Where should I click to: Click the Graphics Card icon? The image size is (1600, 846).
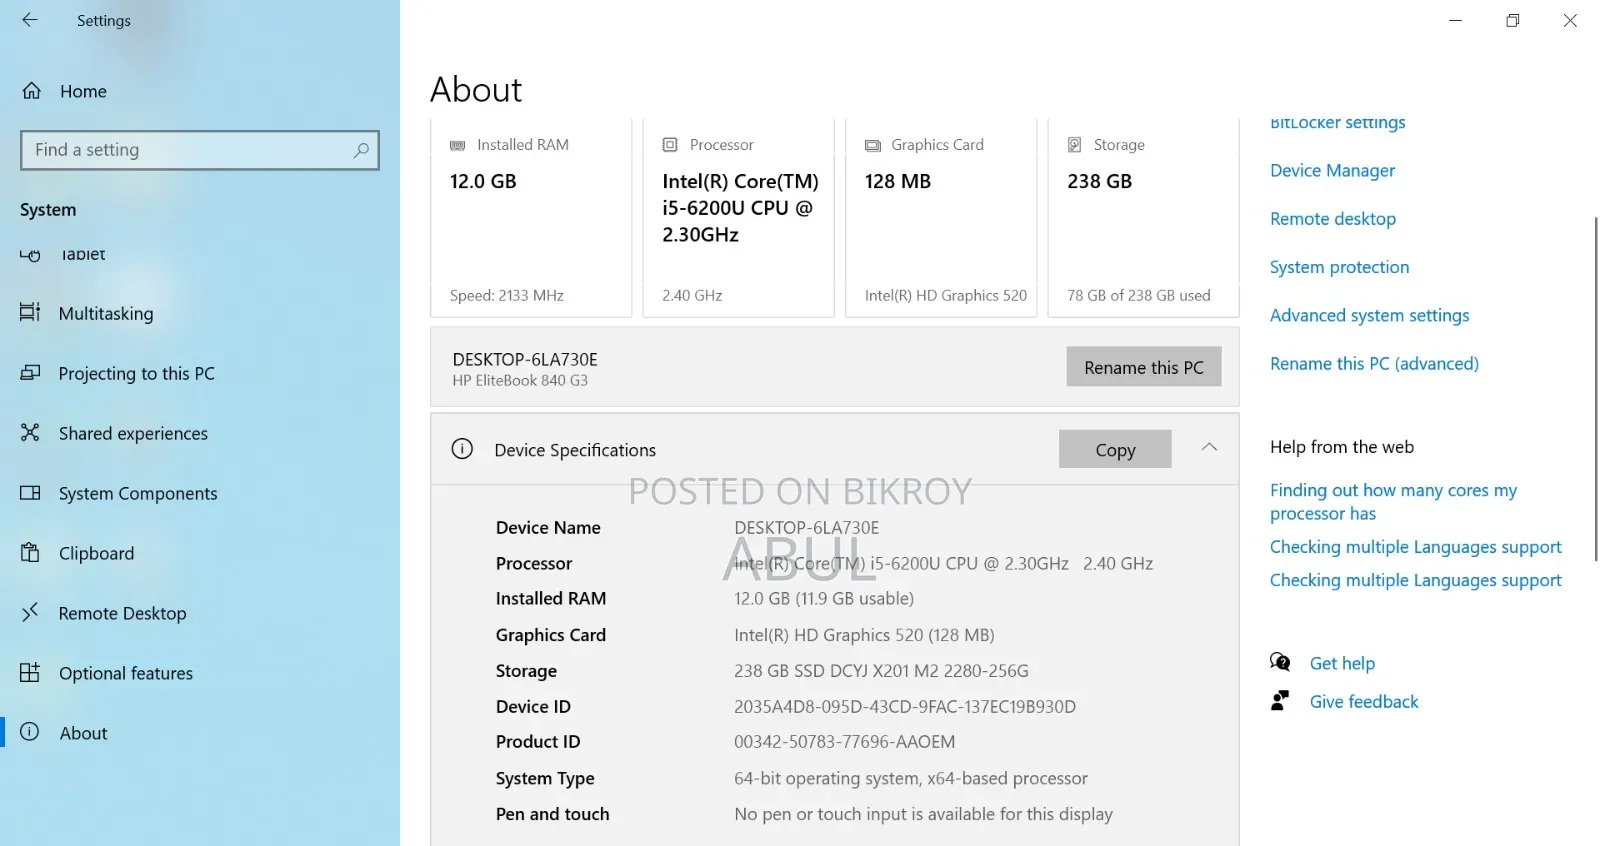click(x=873, y=145)
